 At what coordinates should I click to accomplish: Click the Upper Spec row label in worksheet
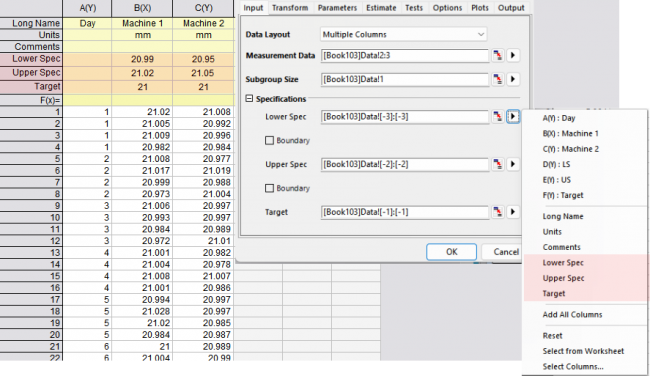pos(31,73)
